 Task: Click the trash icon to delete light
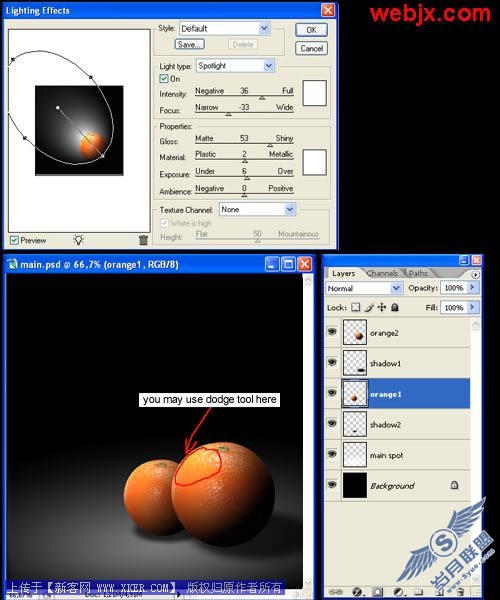pos(143,240)
